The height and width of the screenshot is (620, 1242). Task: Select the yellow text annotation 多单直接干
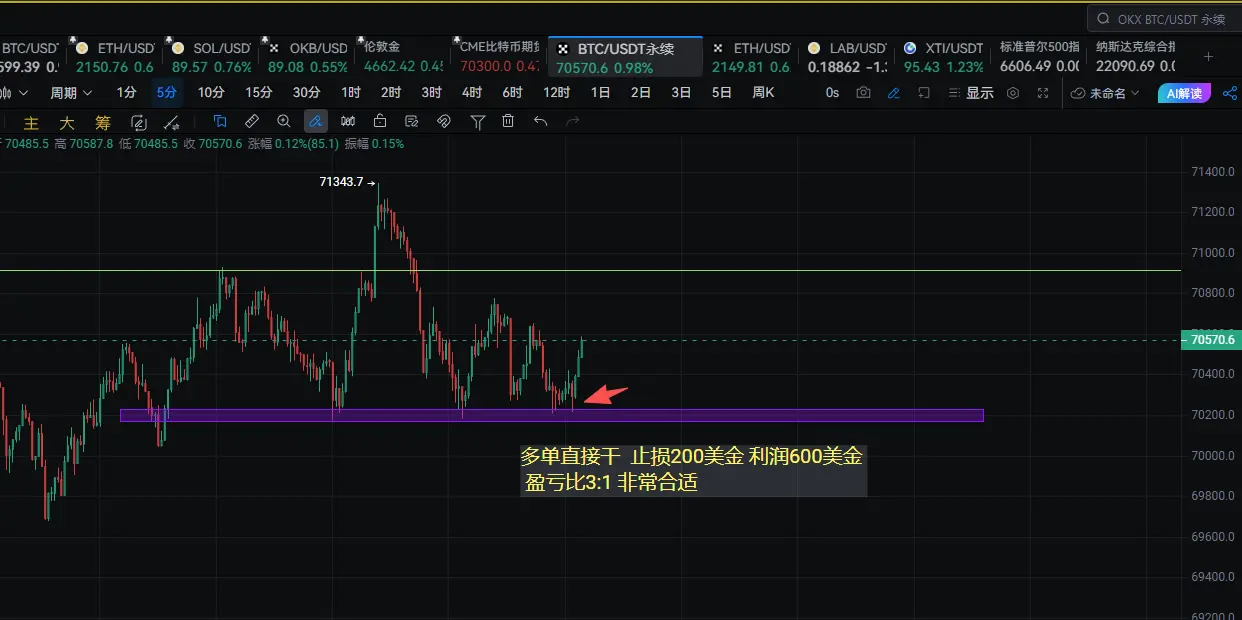(692, 470)
